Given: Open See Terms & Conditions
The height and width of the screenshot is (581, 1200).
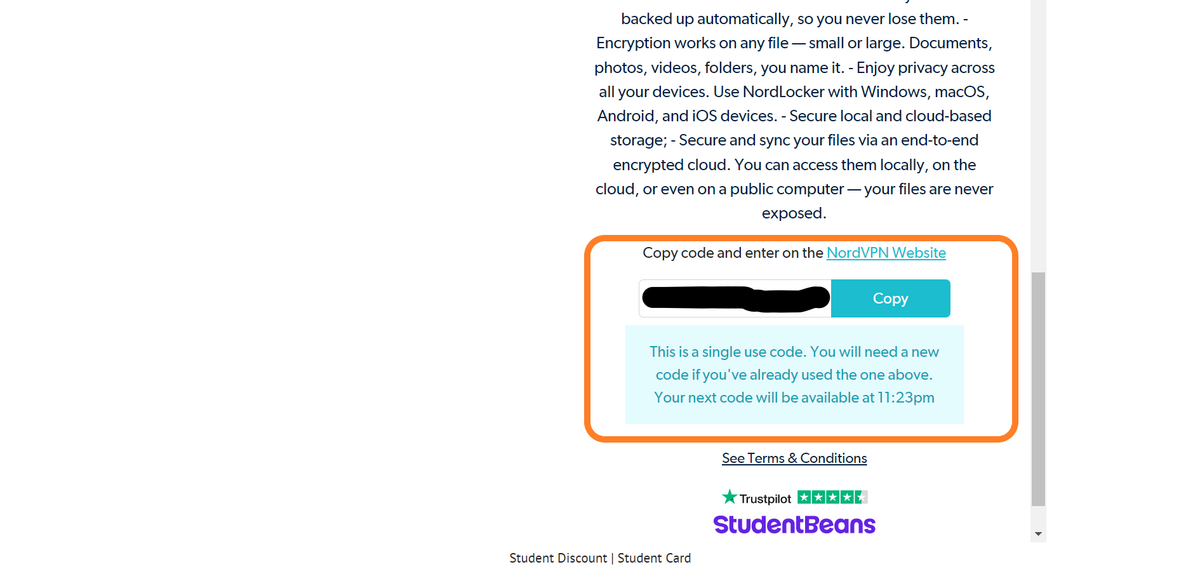Looking at the screenshot, I should [x=794, y=458].
